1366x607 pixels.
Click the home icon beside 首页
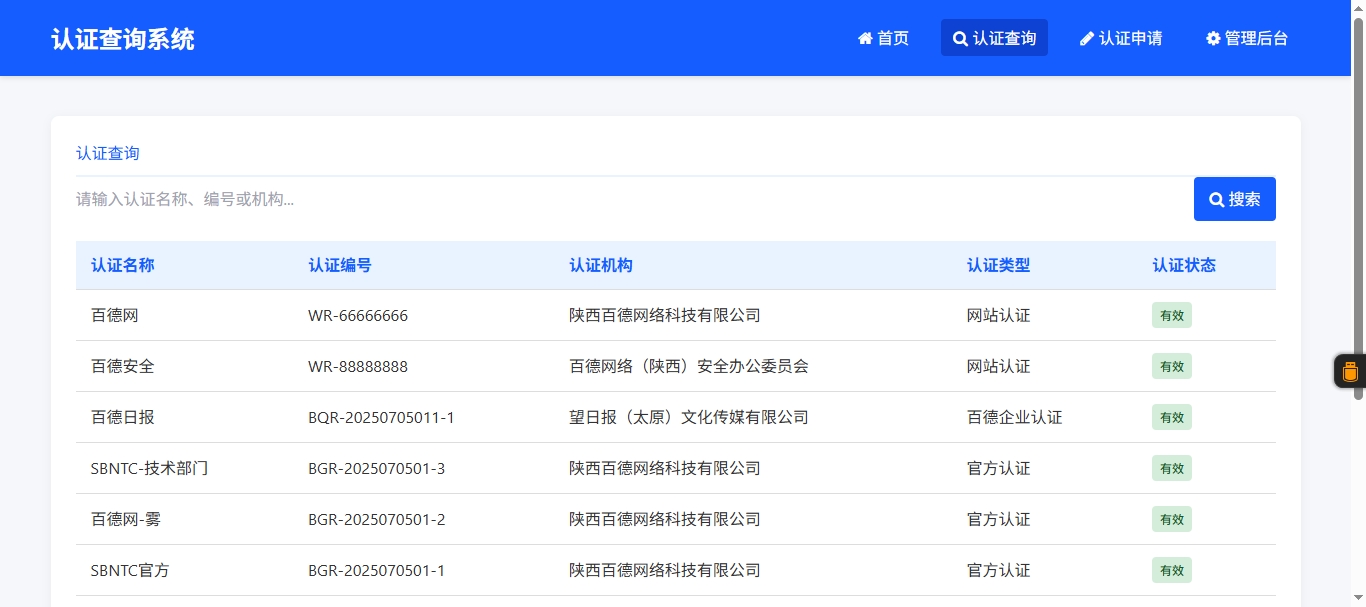pyautogui.click(x=865, y=39)
